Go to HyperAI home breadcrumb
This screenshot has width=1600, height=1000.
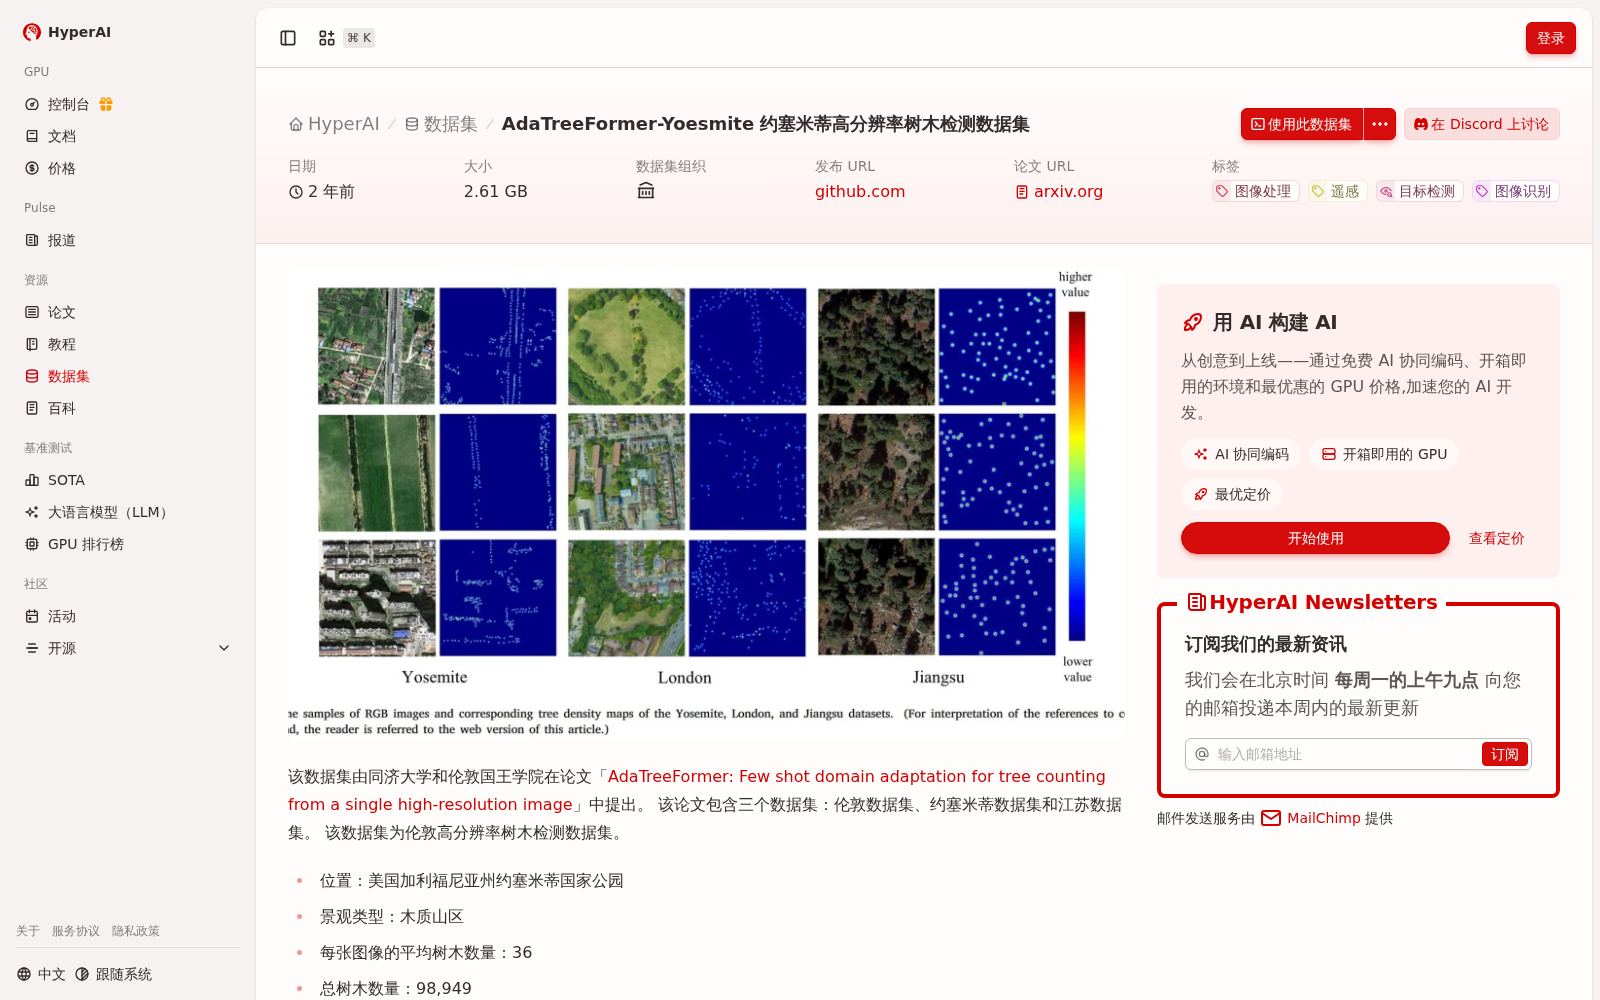coord(334,124)
